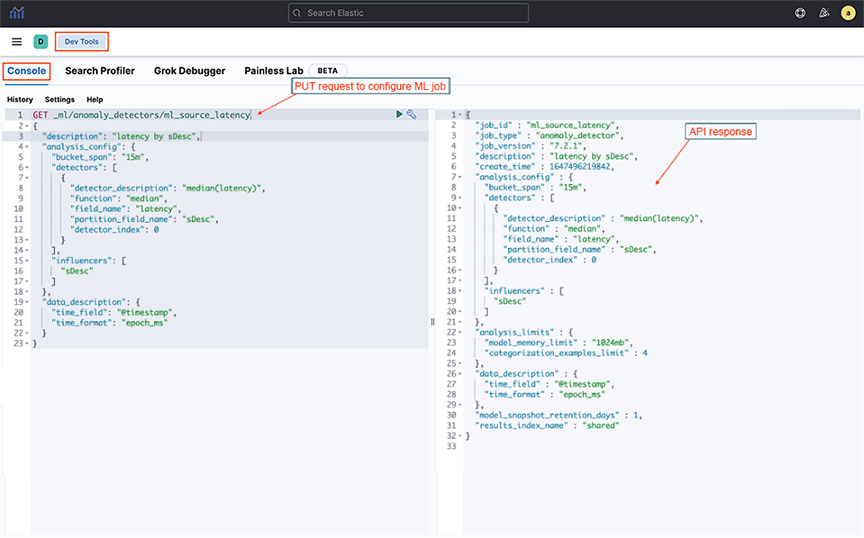Click "time_format" line in request editor

[110, 323]
